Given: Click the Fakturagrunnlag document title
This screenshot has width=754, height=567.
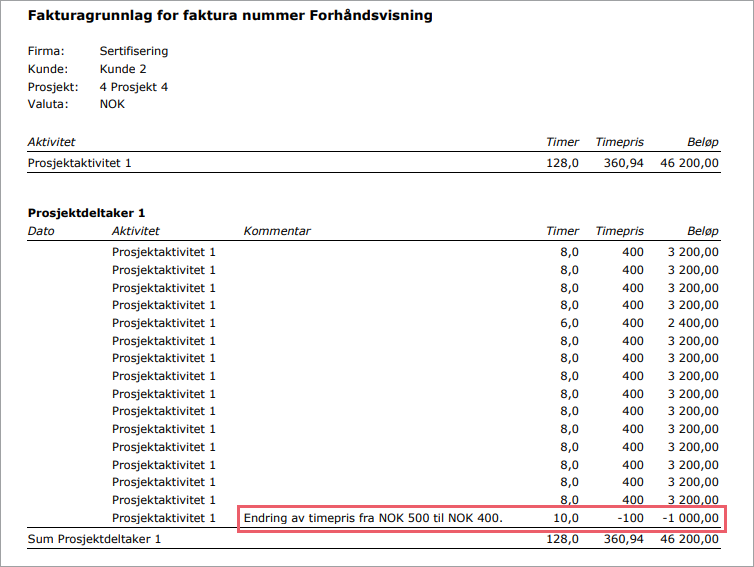Looking at the screenshot, I should [230, 16].
